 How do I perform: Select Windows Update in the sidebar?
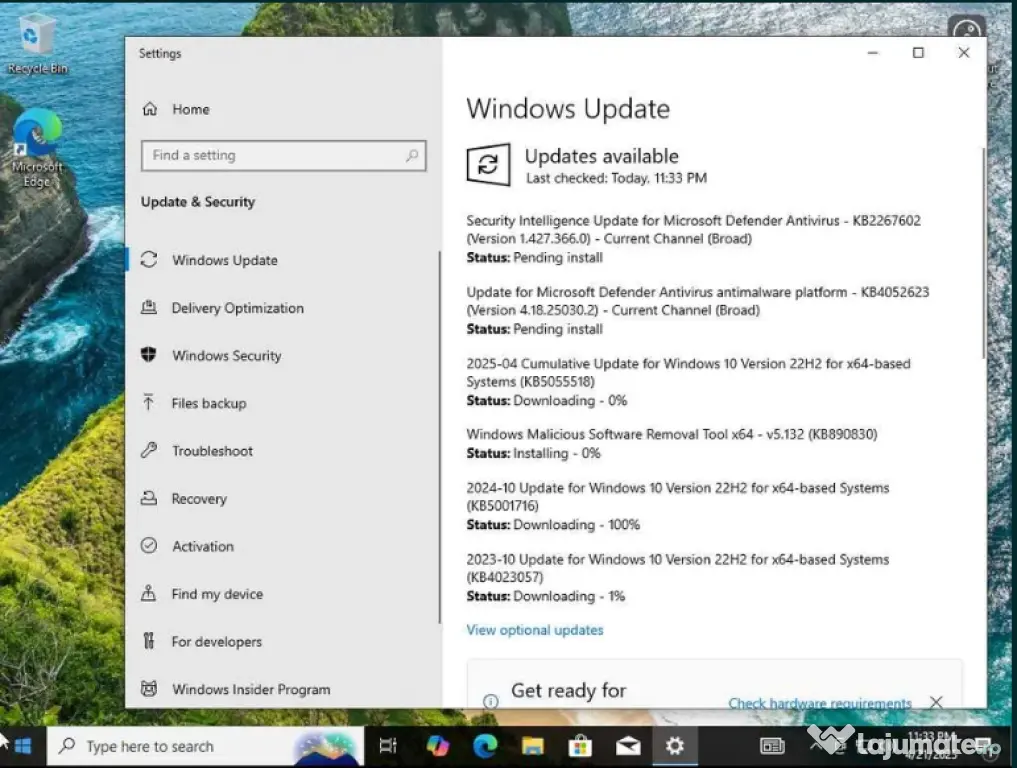point(224,261)
